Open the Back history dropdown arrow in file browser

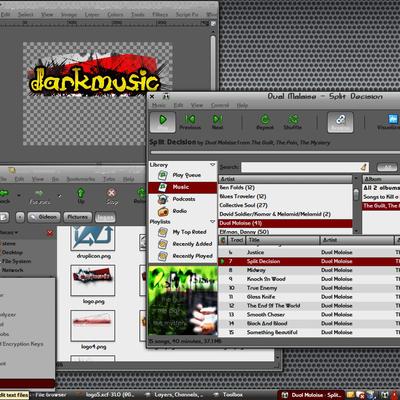point(19,195)
